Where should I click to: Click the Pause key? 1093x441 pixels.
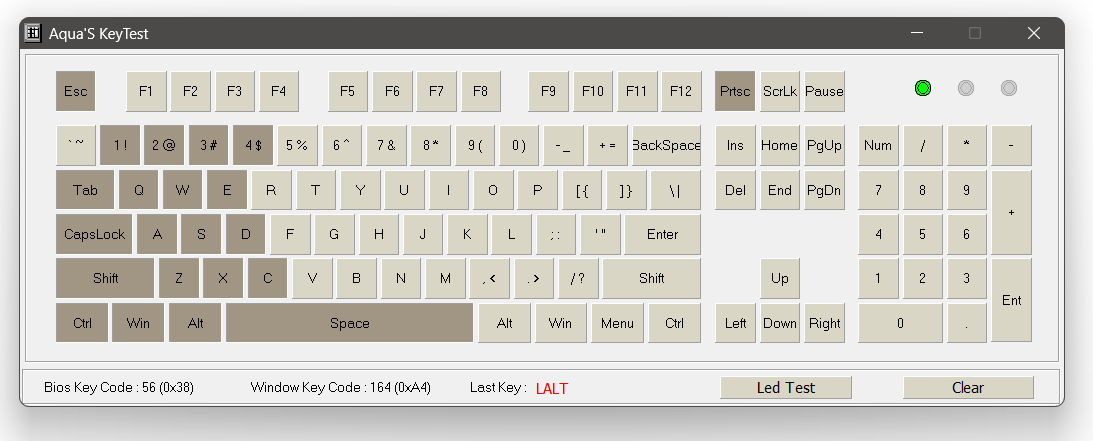(x=824, y=91)
